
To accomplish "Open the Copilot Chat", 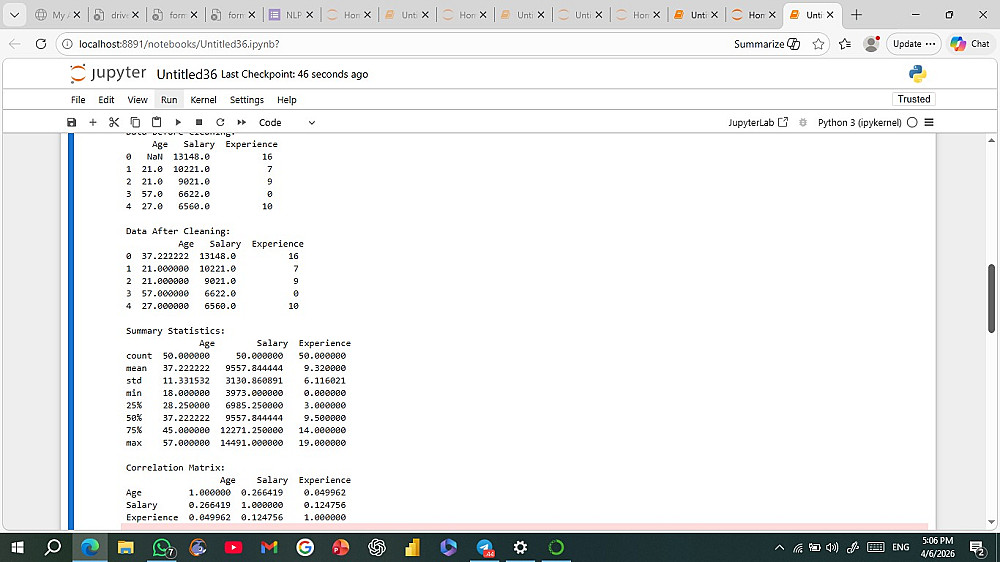I will click(x=970, y=44).
